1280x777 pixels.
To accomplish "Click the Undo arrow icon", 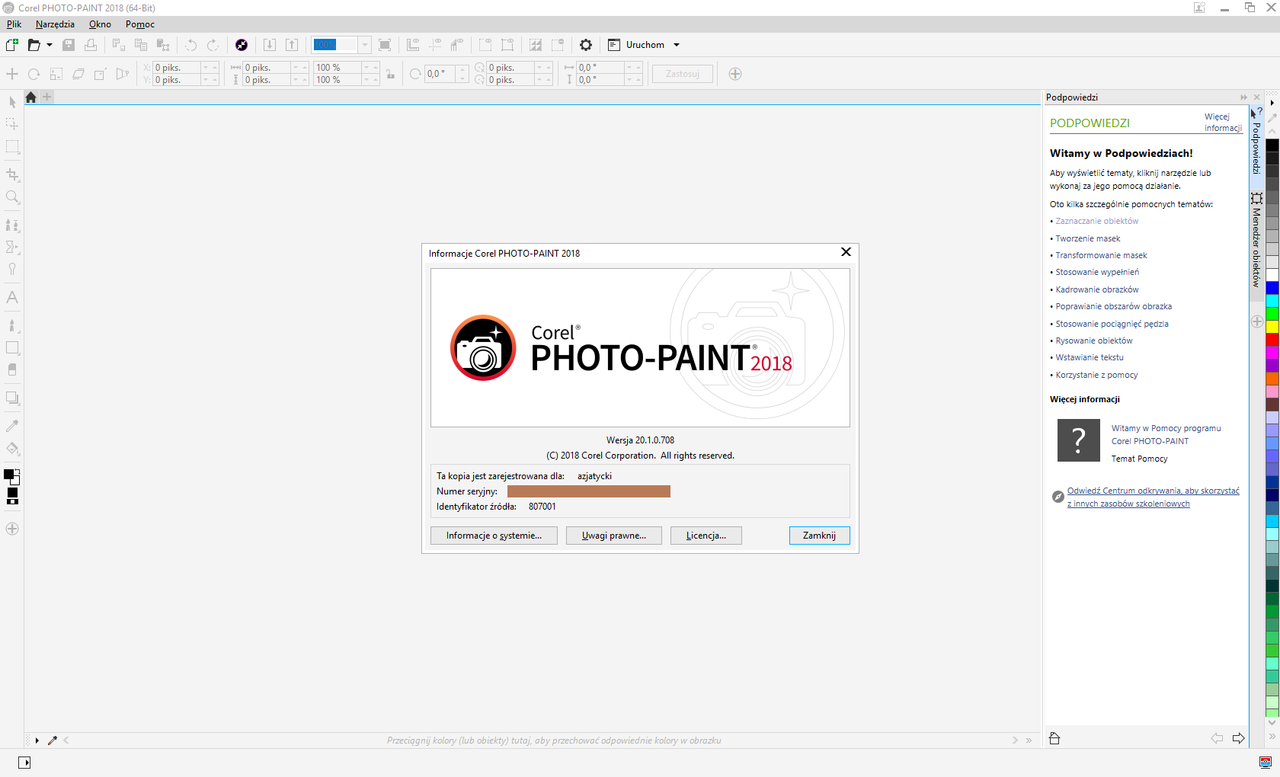I will [191, 45].
